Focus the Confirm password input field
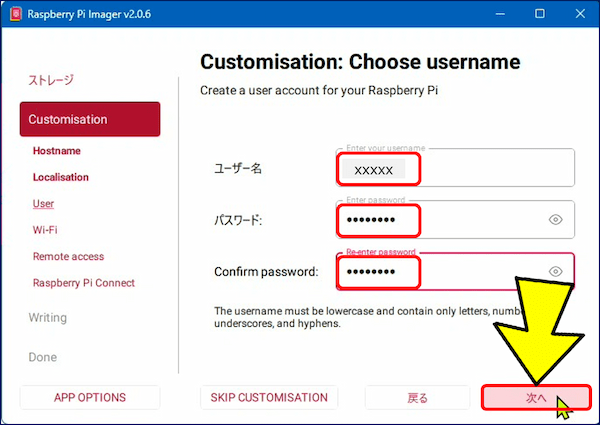The height and width of the screenshot is (425, 600). [x=455, y=271]
